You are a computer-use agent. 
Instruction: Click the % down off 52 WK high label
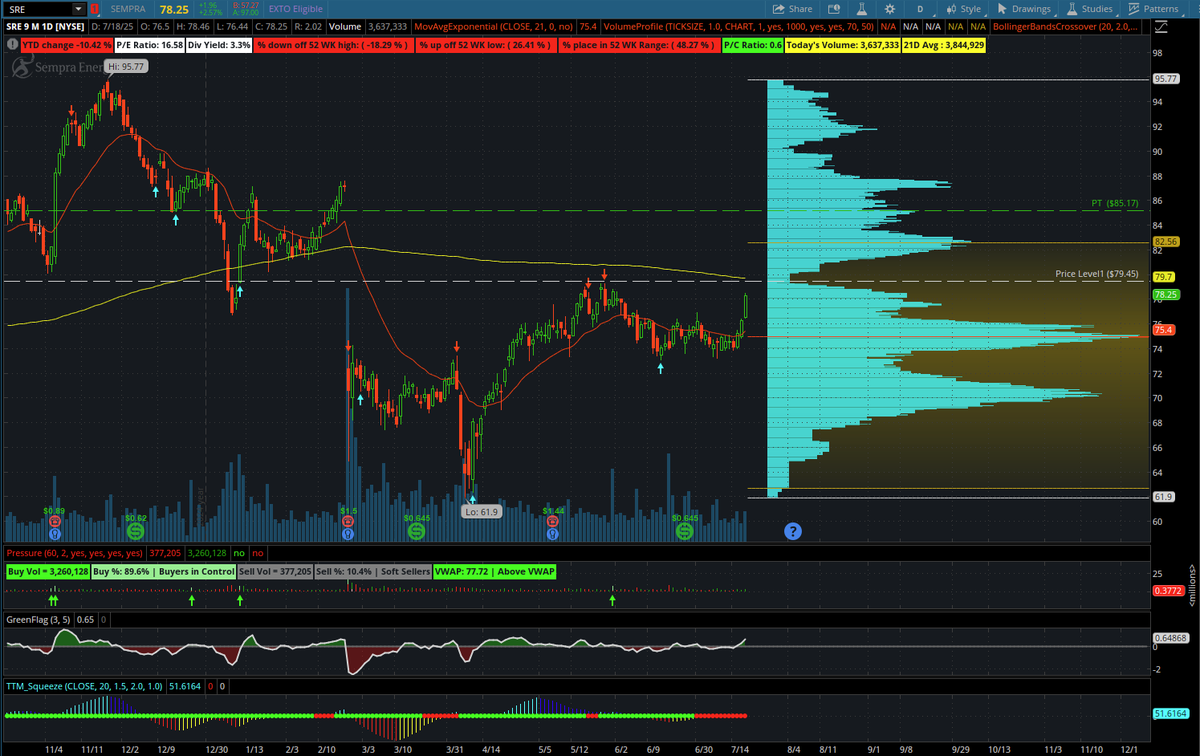click(x=334, y=45)
